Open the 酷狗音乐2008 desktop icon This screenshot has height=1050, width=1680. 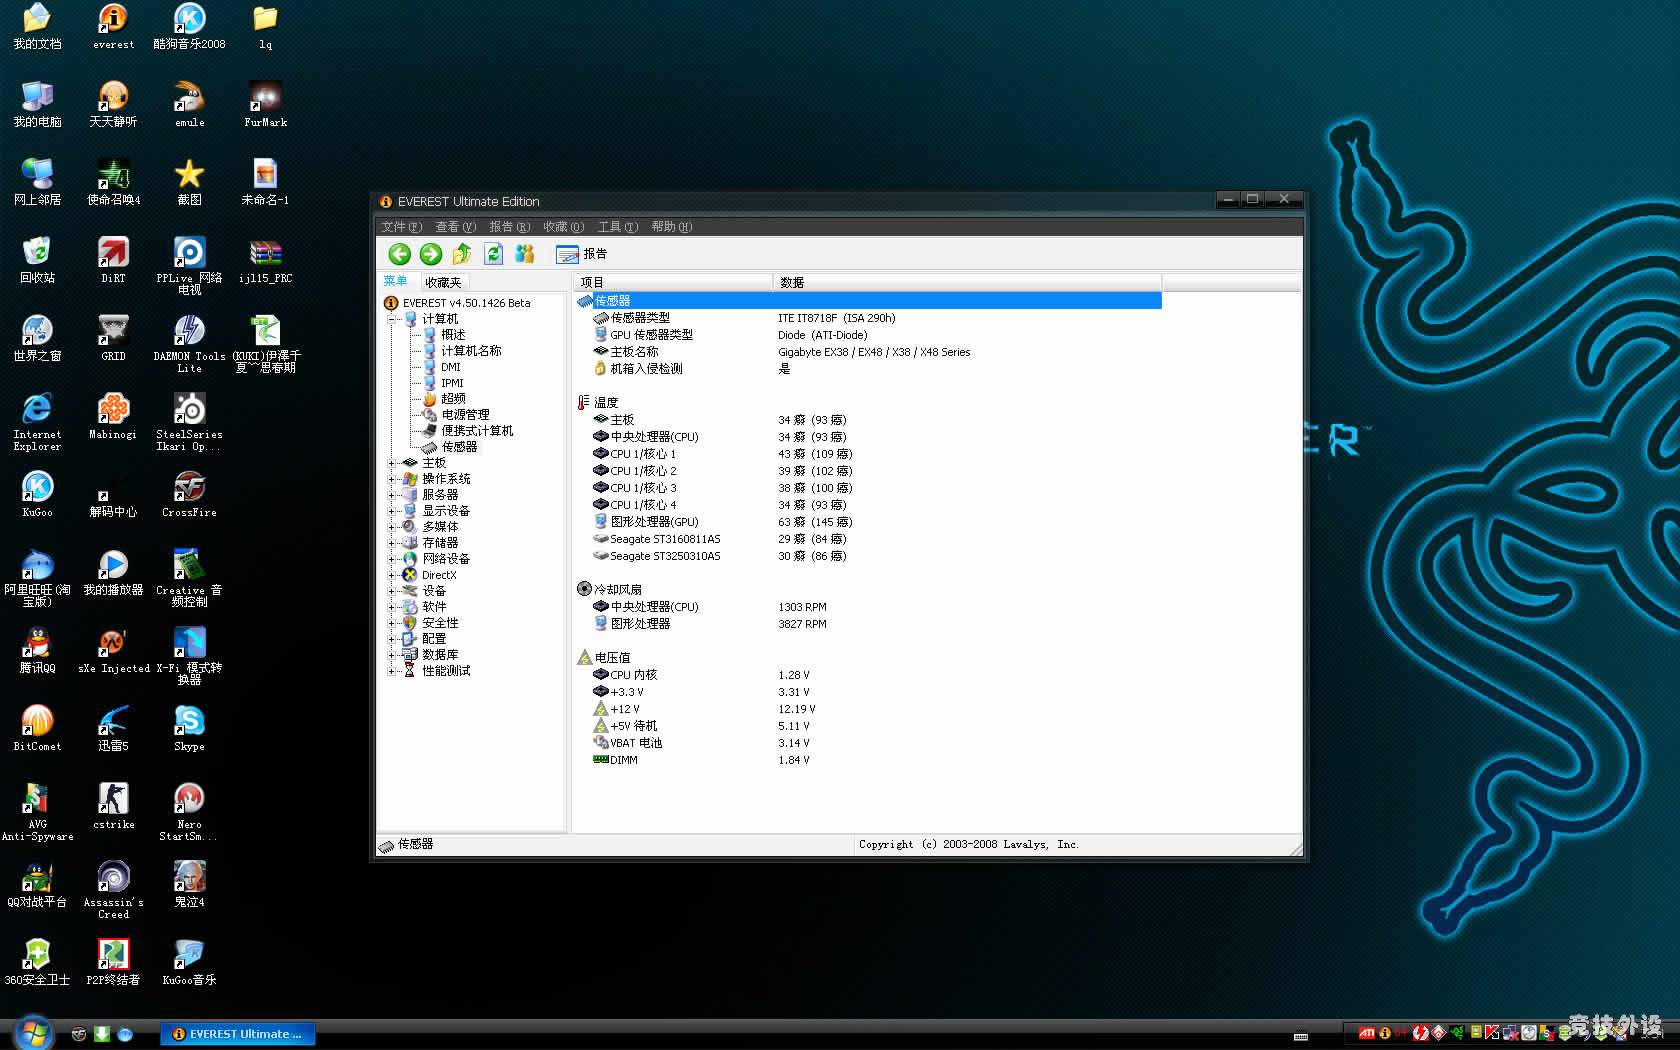click(189, 27)
